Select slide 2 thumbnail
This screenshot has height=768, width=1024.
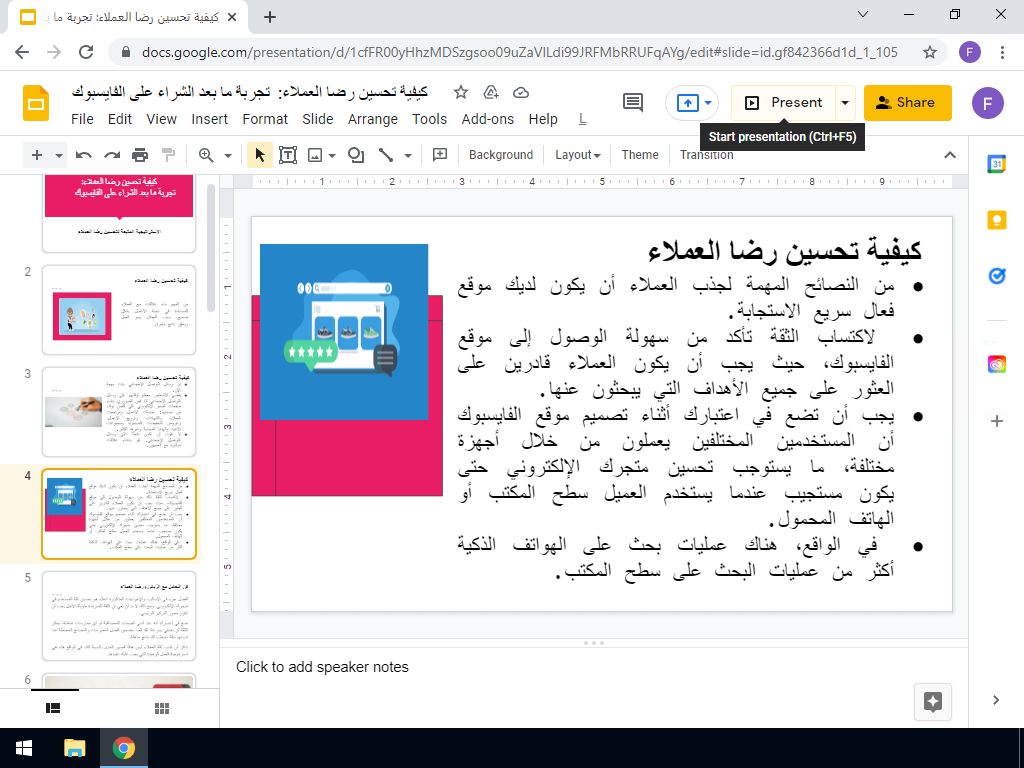(x=119, y=310)
